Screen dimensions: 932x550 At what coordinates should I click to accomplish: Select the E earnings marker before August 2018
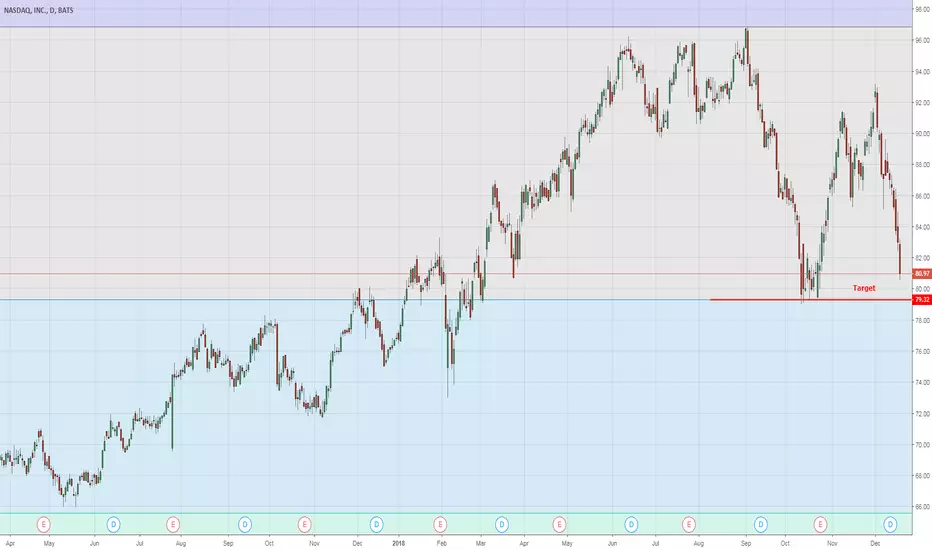tap(688, 524)
